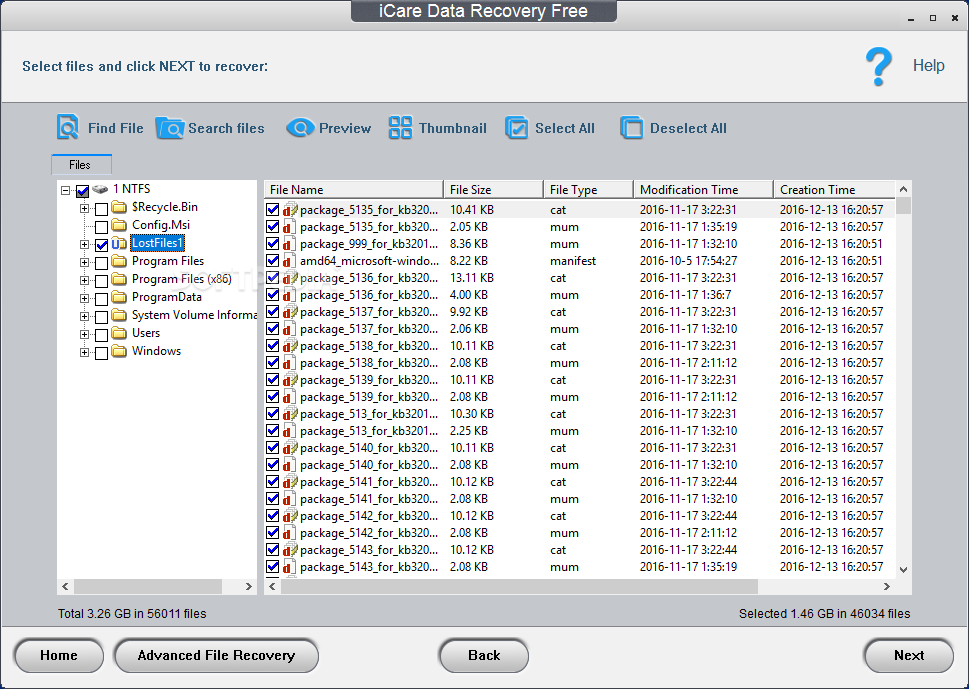The width and height of the screenshot is (969, 689).
Task: Check the $Recycle.Bin folder checkbox
Action: coord(101,209)
